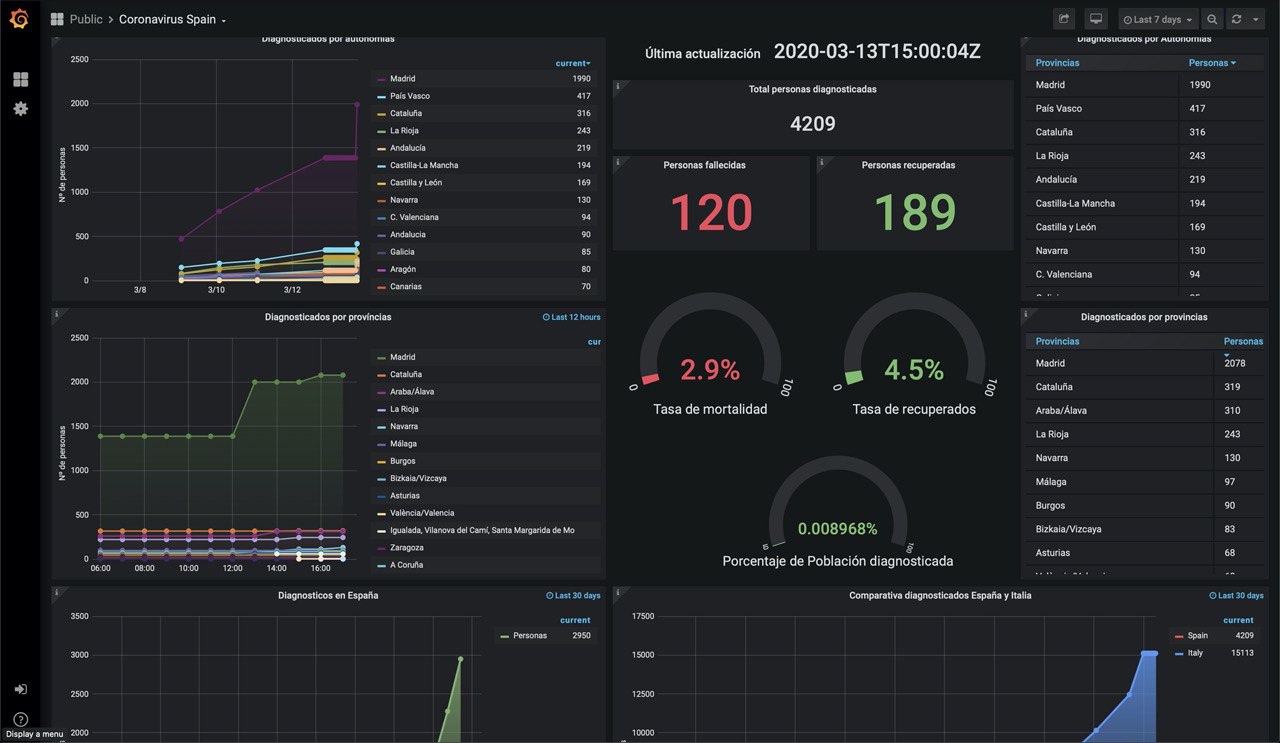Select the 189 recovered value
Image resolution: width=1280 pixels, height=743 pixels.
[x=915, y=212]
